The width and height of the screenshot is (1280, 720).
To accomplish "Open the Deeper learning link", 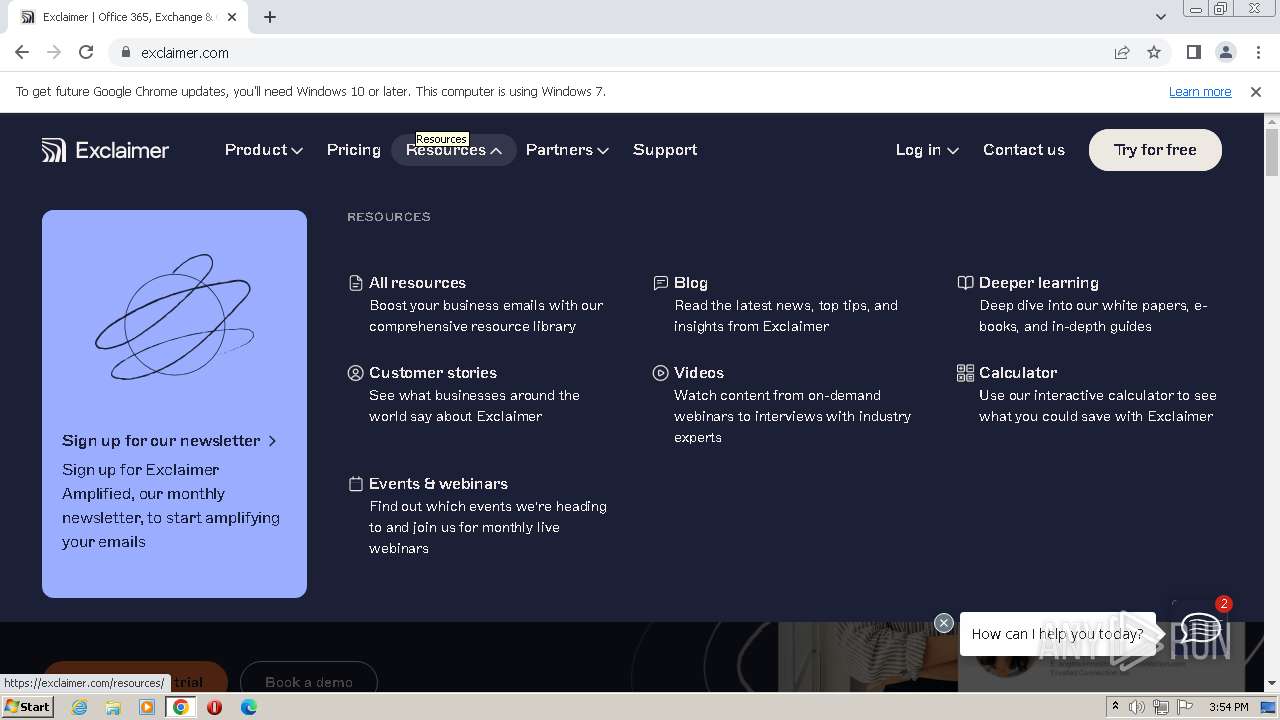I will 1039,283.
